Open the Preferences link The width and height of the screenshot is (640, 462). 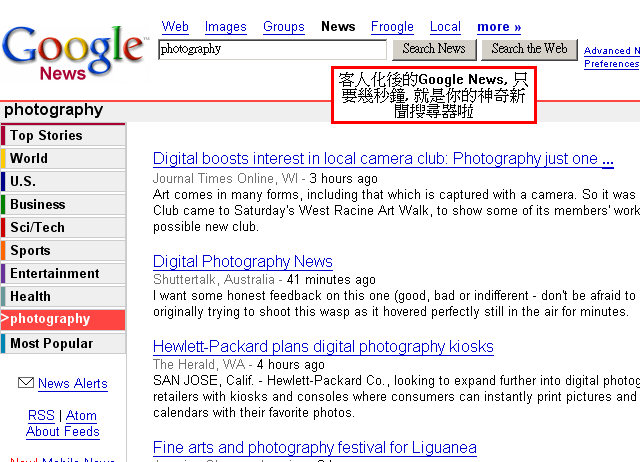point(612,64)
